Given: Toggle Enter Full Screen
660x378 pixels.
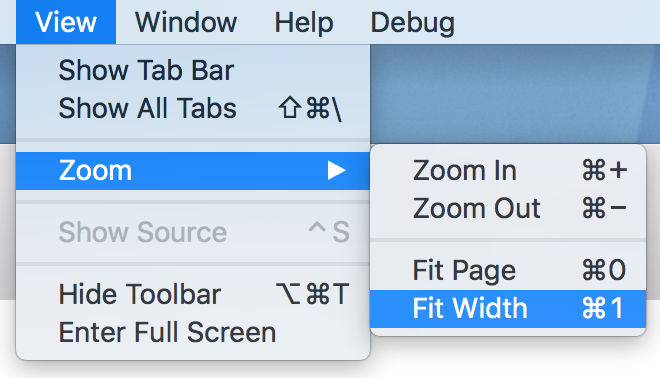Looking at the screenshot, I should click(193, 332).
